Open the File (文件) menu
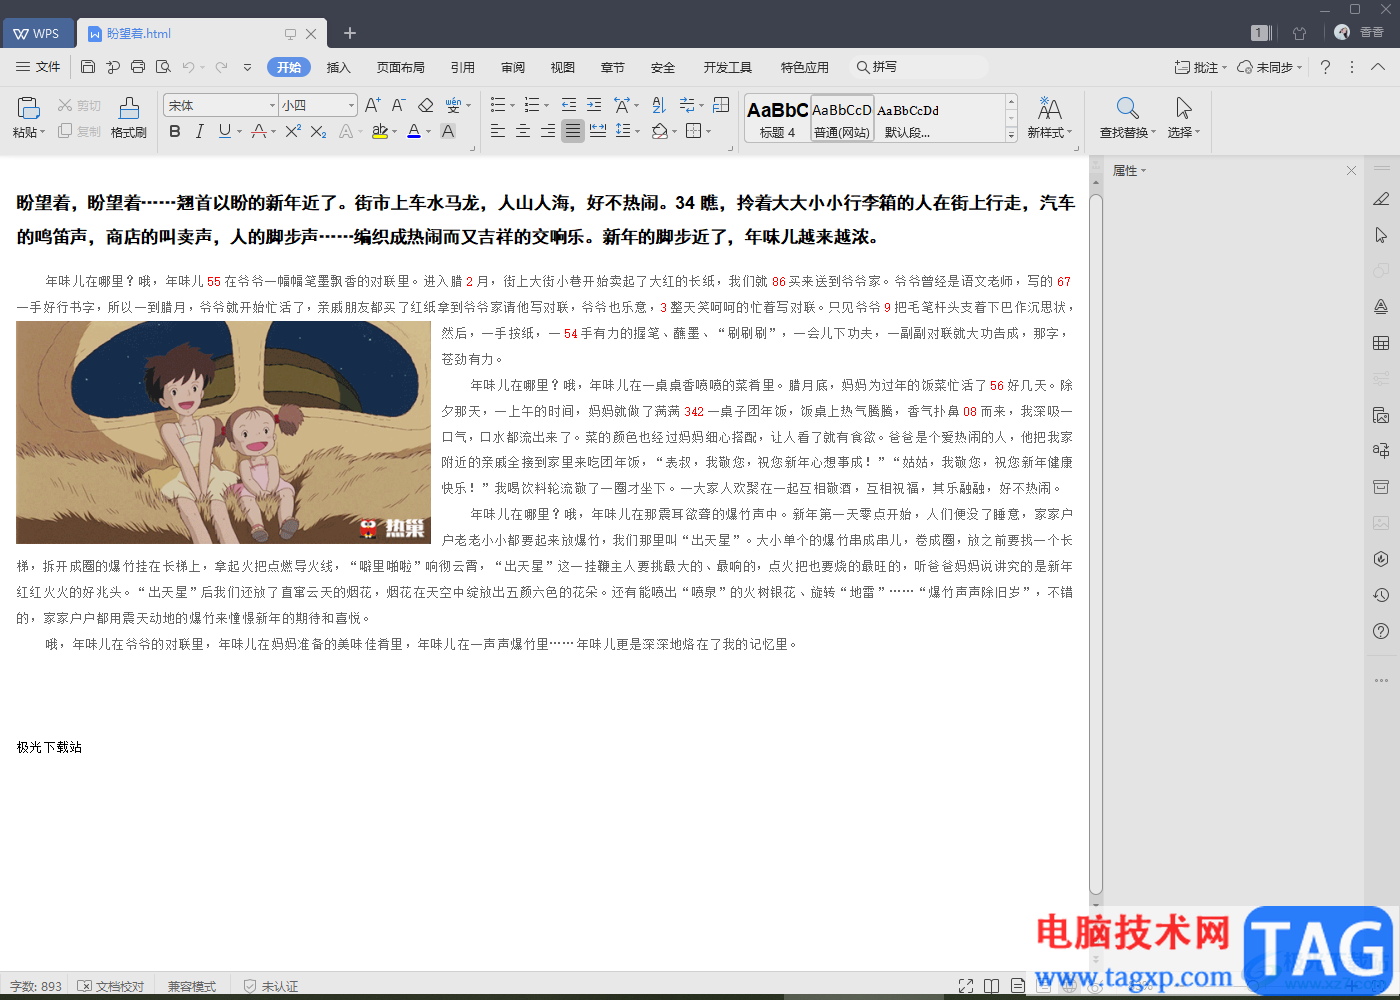1400x1000 pixels. [x=38, y=67]
